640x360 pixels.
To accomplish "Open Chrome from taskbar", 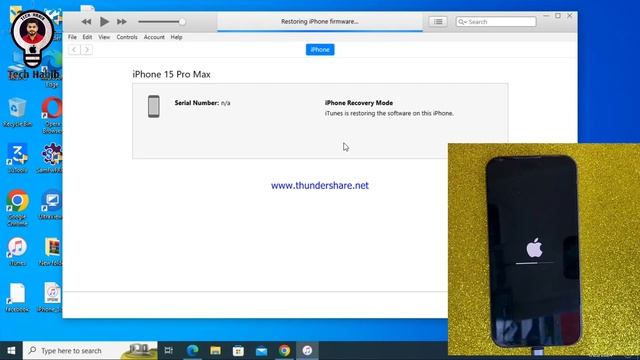I will click(284, 351).
